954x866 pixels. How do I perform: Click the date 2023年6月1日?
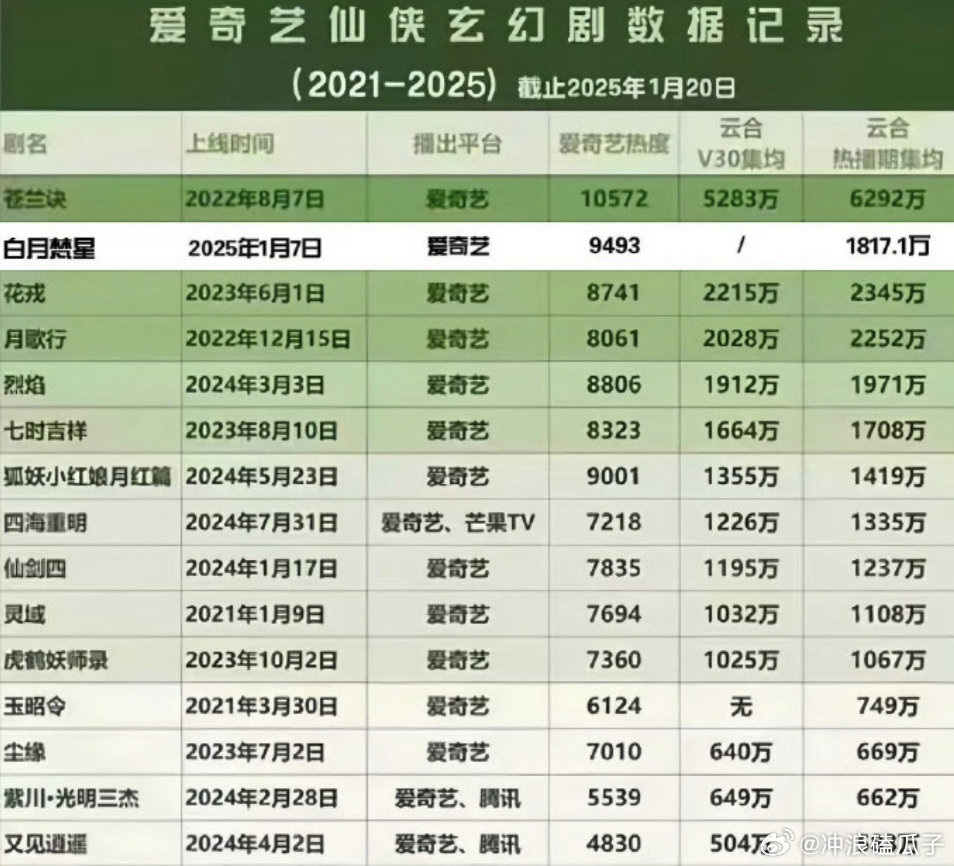pyautogui.click(x=255, y=293)
